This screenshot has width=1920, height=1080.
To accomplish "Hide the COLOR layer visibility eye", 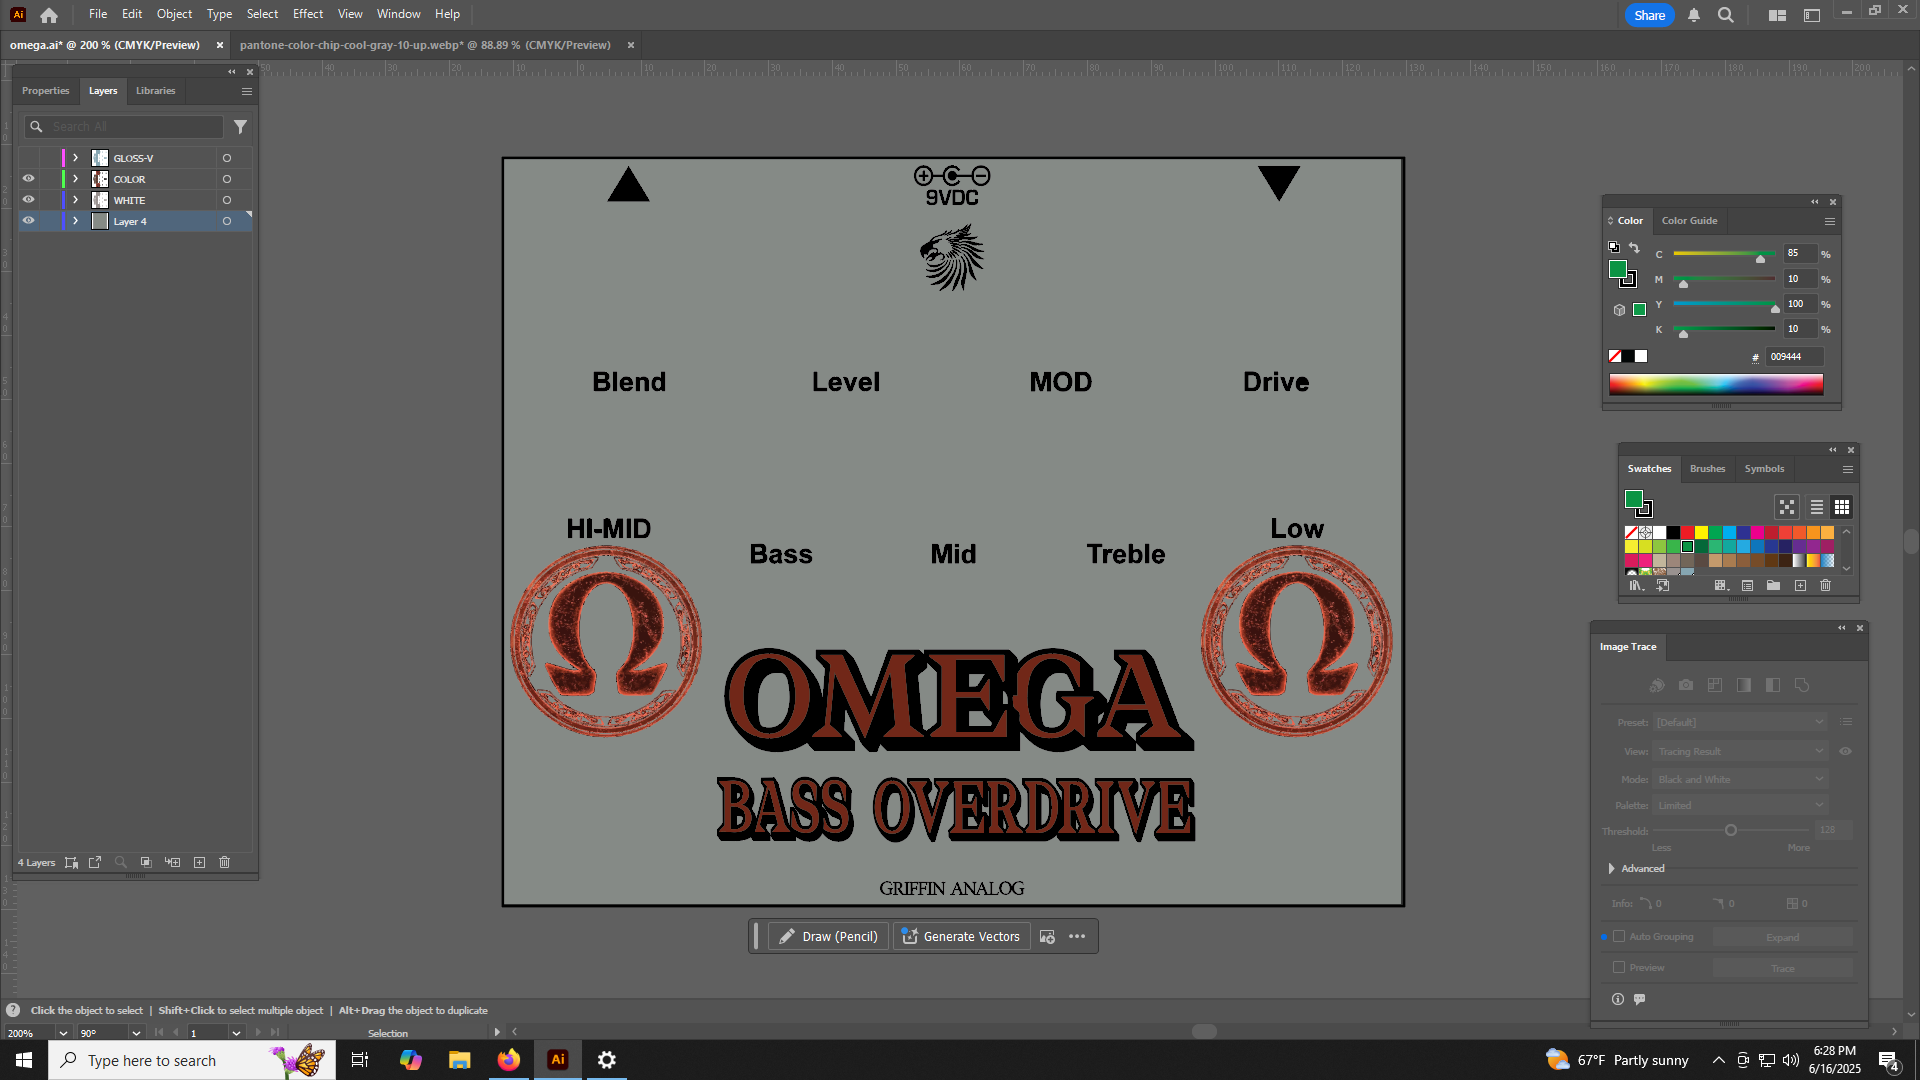I will coord(29,179).
